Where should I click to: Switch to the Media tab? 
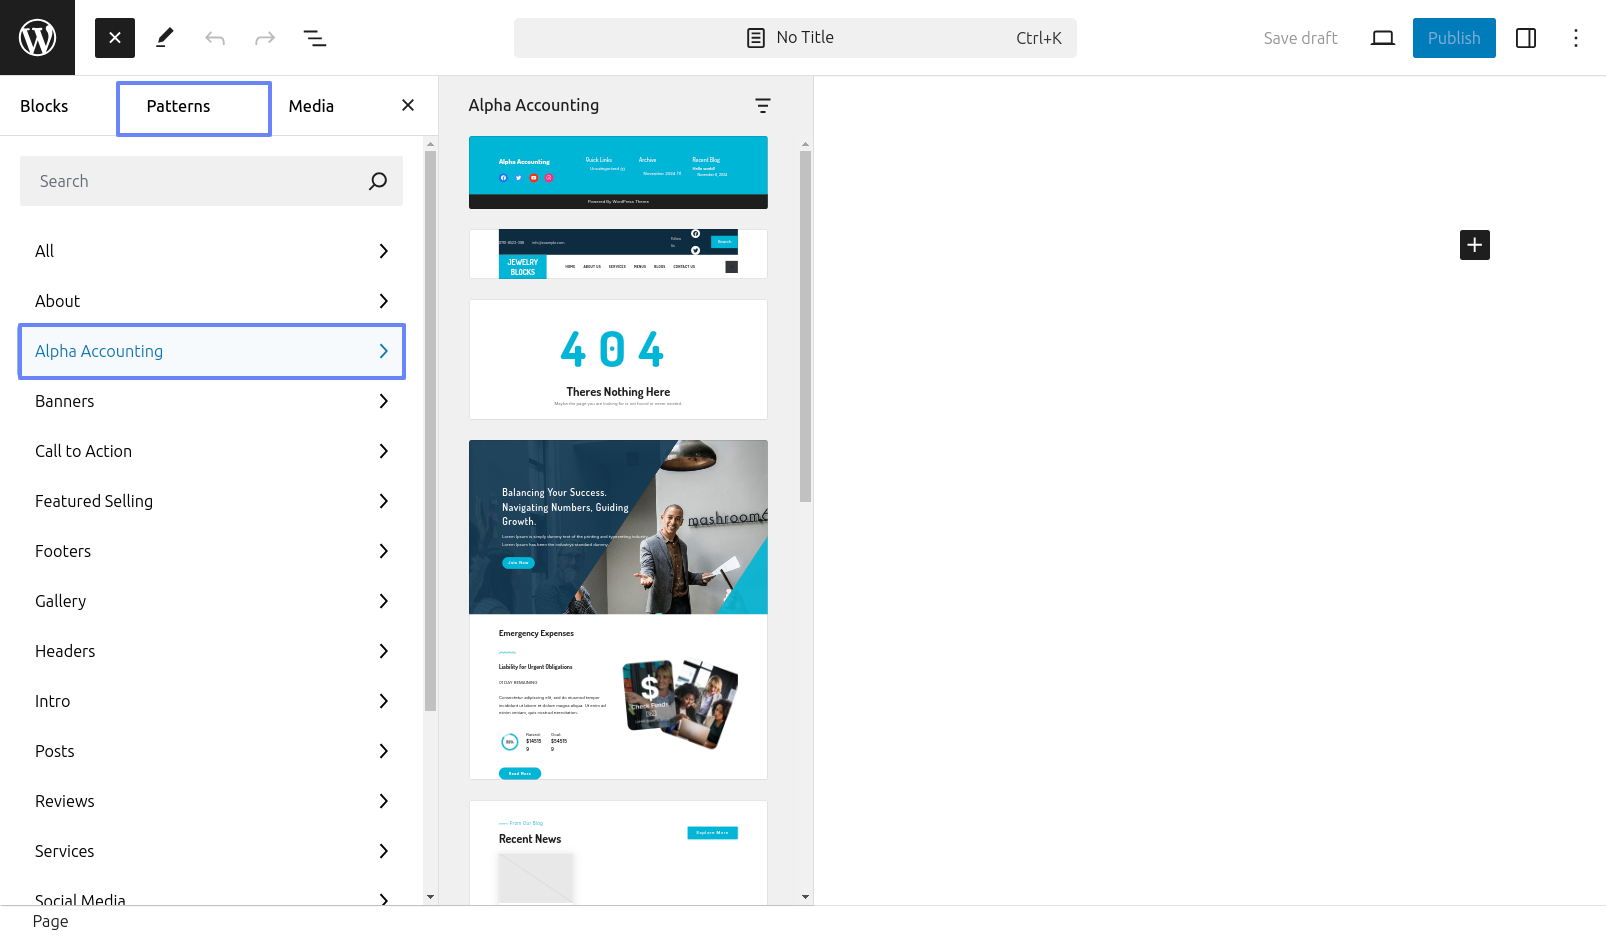(311, 106)
